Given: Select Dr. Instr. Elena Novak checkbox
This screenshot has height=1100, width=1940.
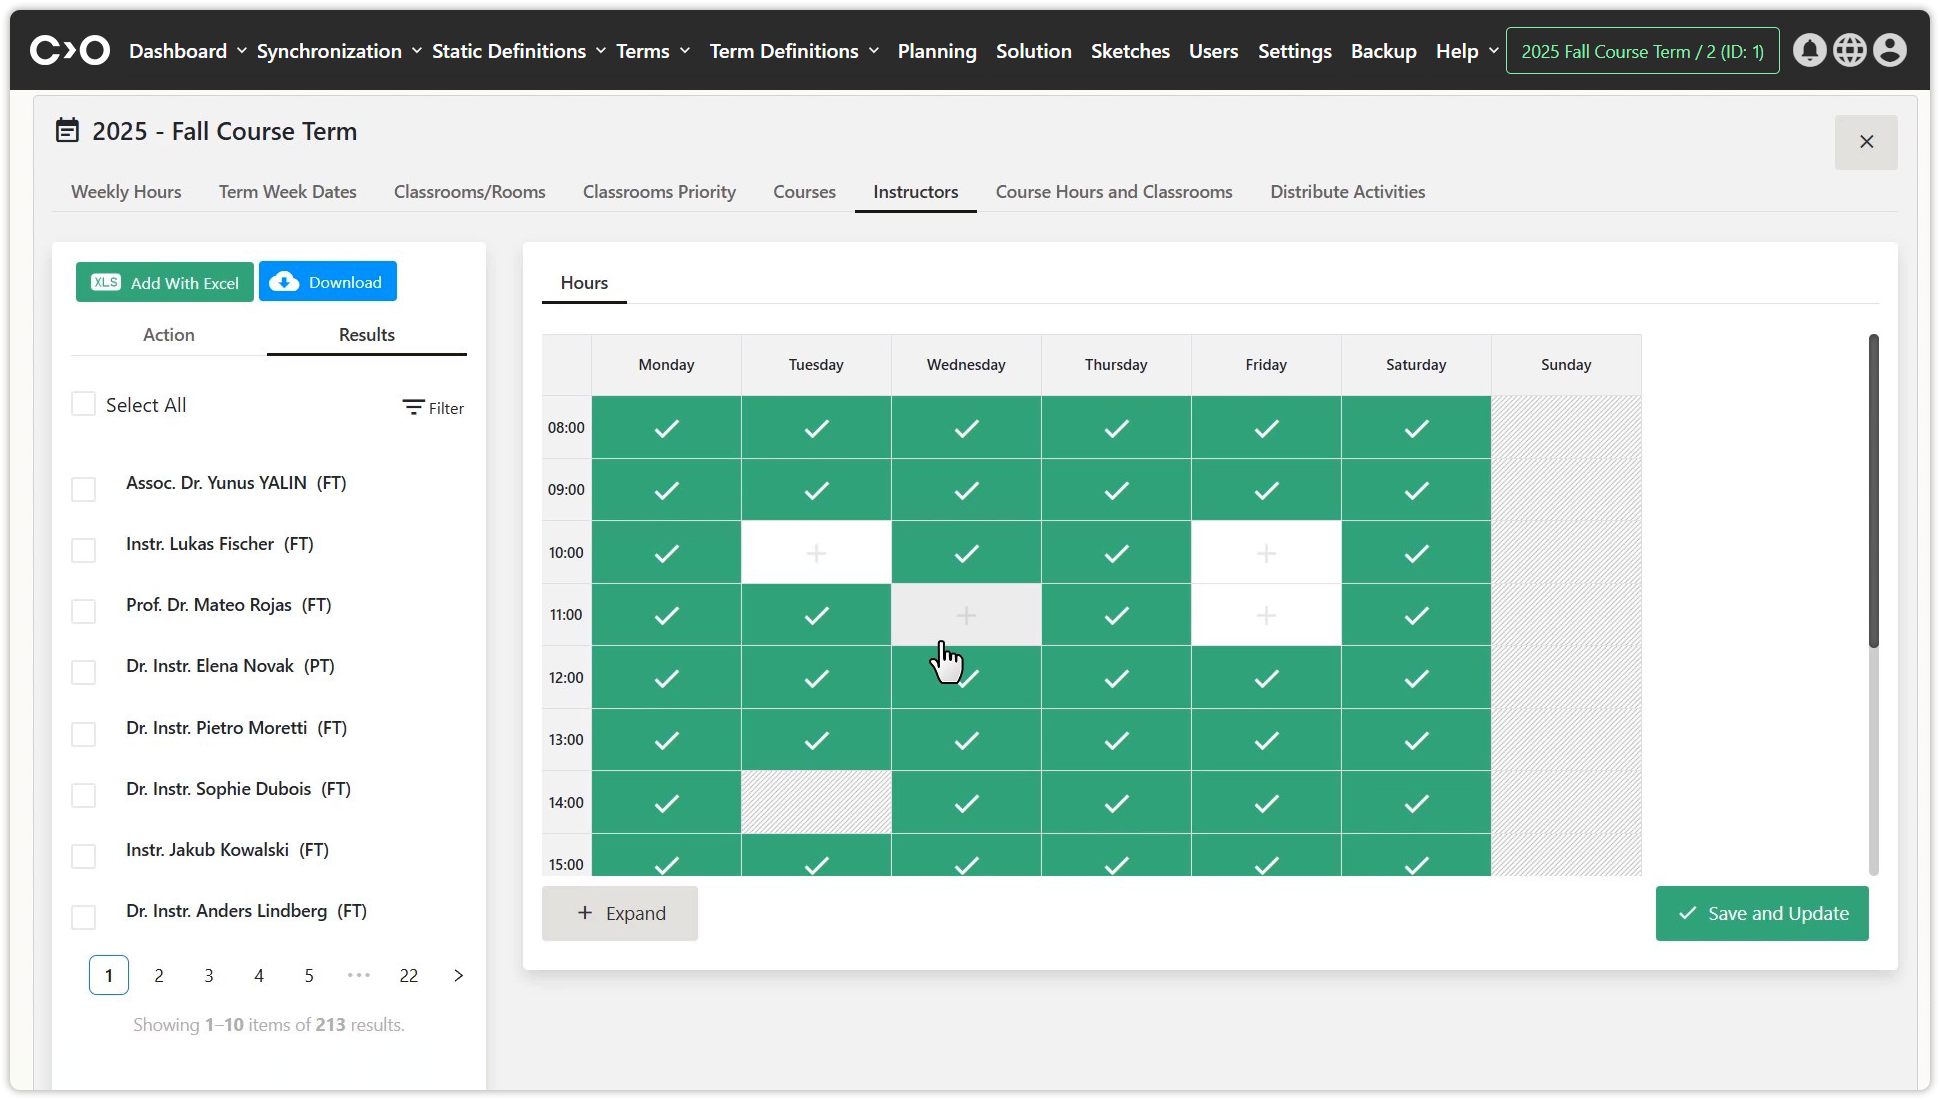Looking at the screenshot, I should pyautogui.click(x=84, y=672).
